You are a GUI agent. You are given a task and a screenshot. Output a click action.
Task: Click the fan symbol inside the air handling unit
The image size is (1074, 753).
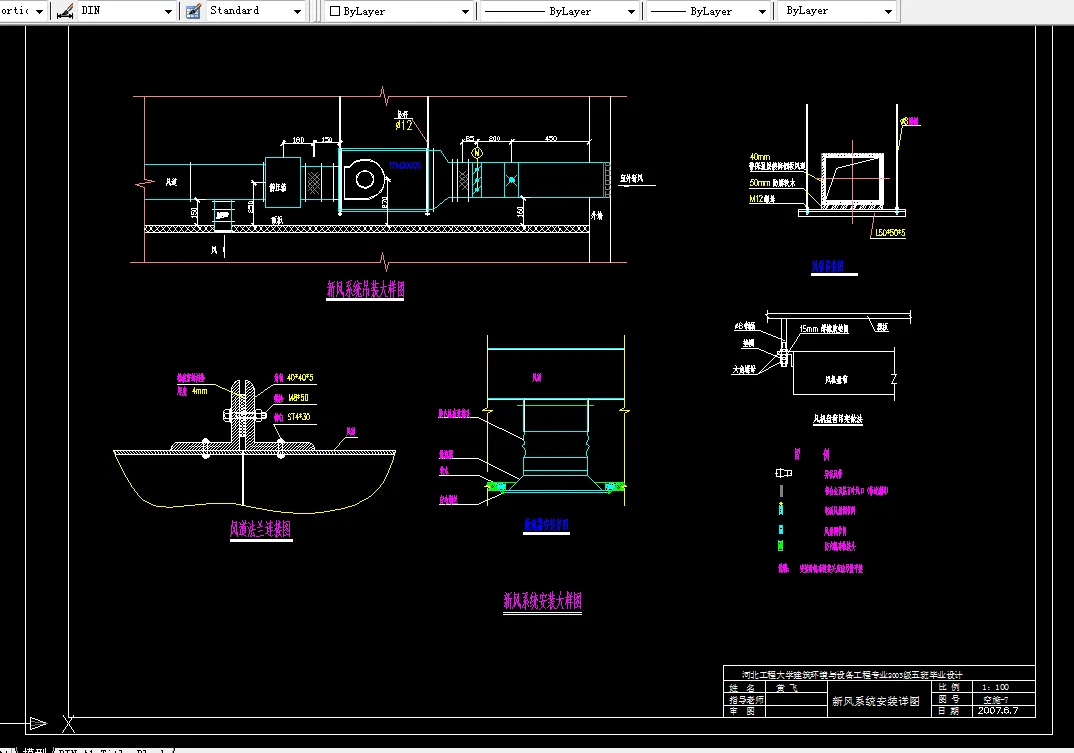[364, 180]
